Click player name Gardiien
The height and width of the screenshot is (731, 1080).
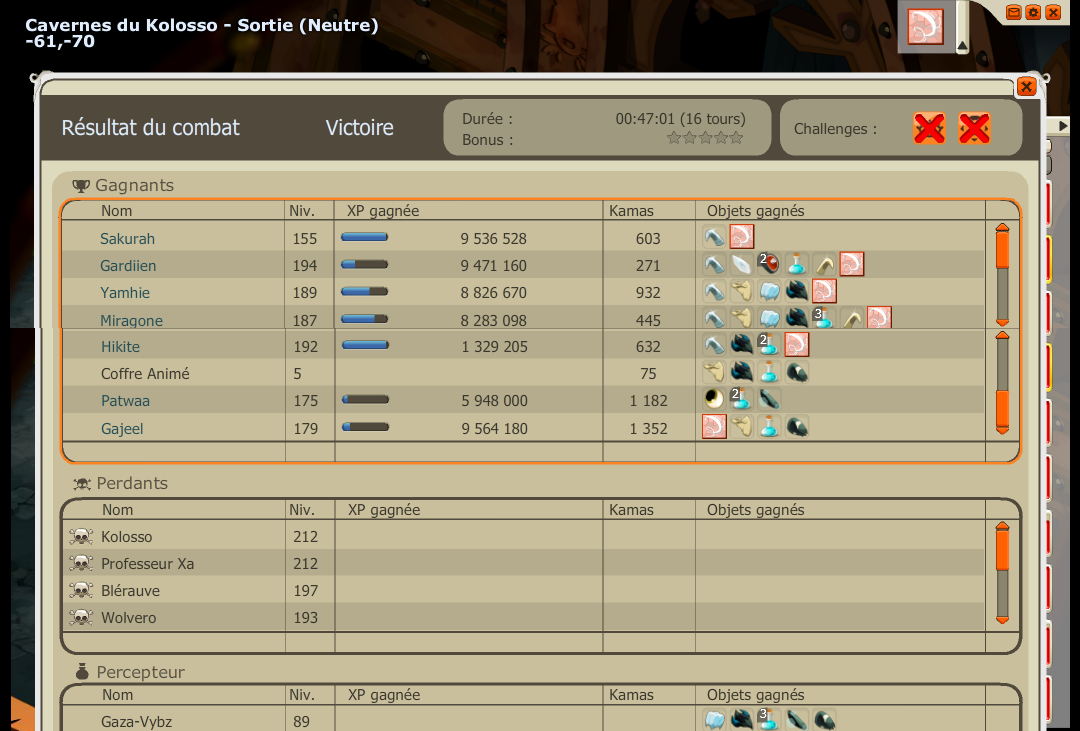coord(128,265)
